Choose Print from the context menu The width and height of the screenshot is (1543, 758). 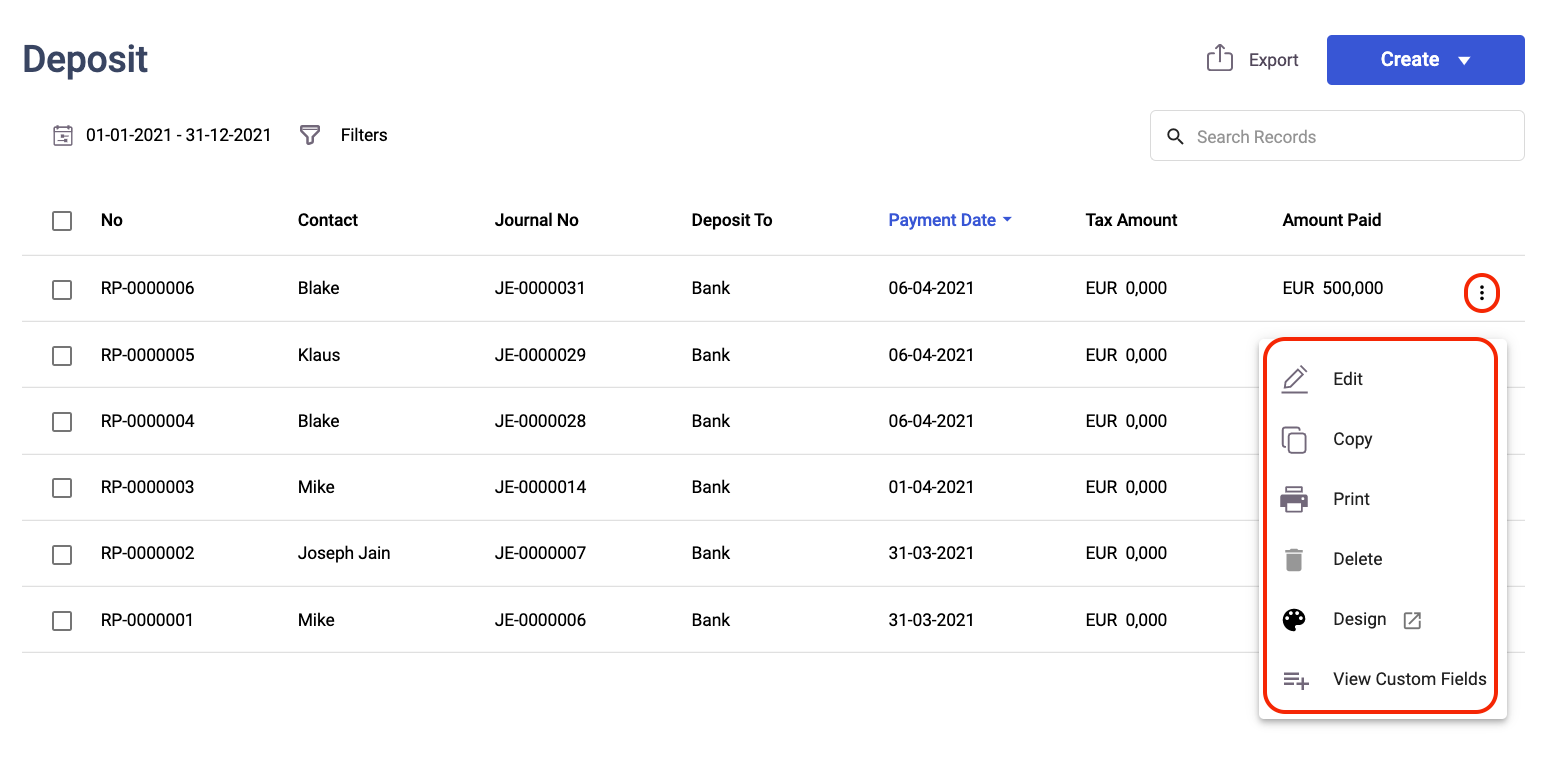point(1383,499)
